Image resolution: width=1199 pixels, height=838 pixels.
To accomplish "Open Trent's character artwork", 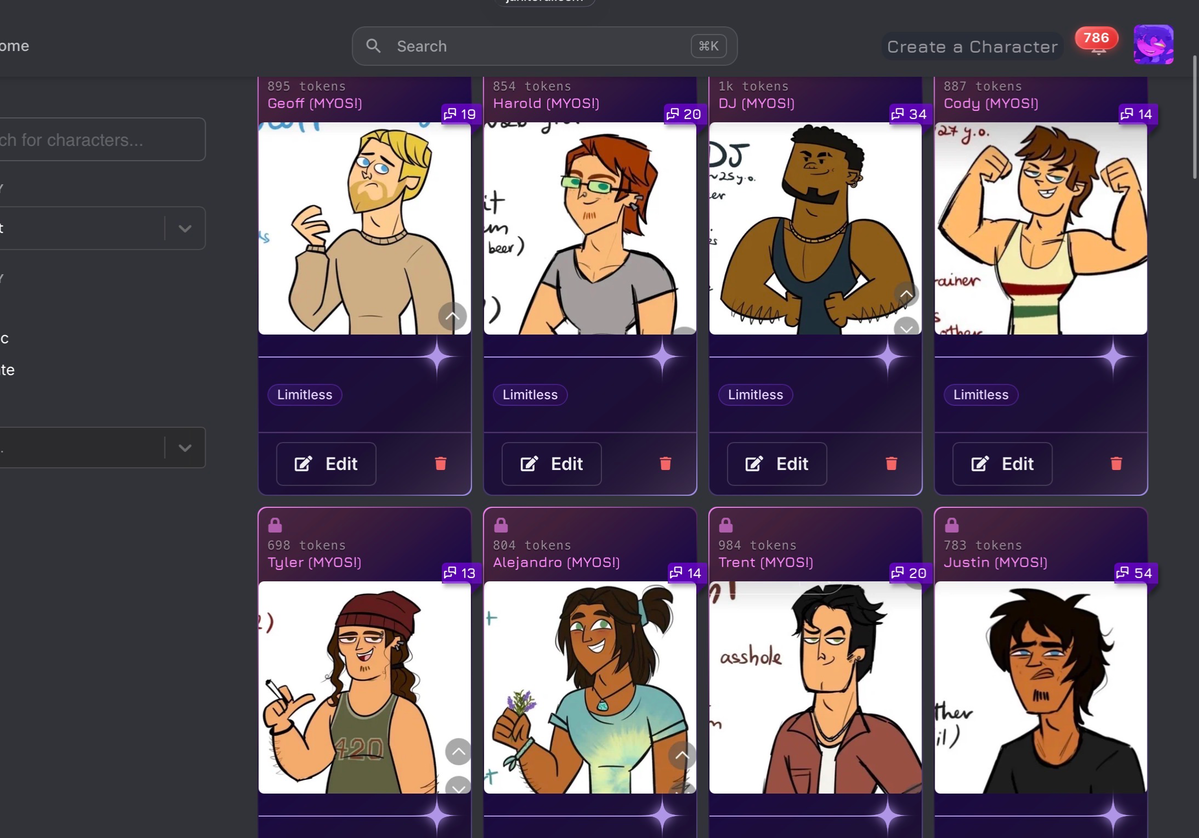I will point(815,687).
